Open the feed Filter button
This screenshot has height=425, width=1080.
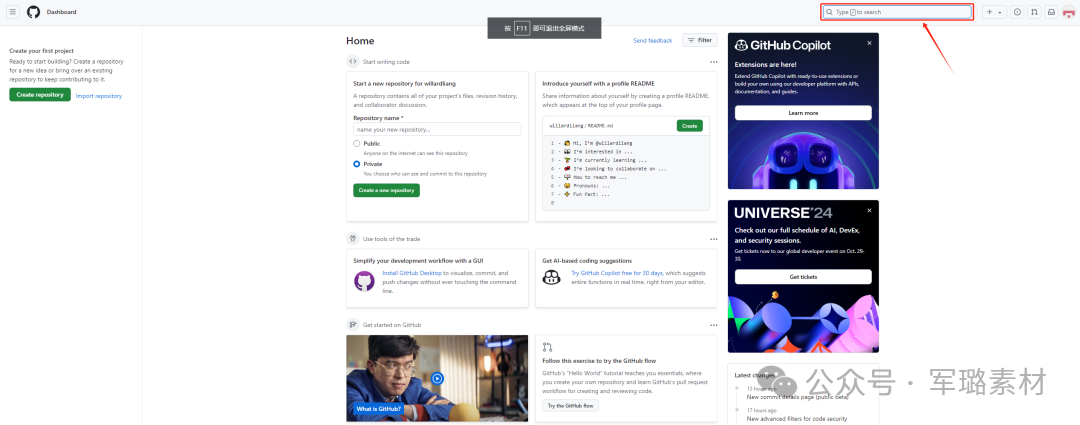(699, 41)
